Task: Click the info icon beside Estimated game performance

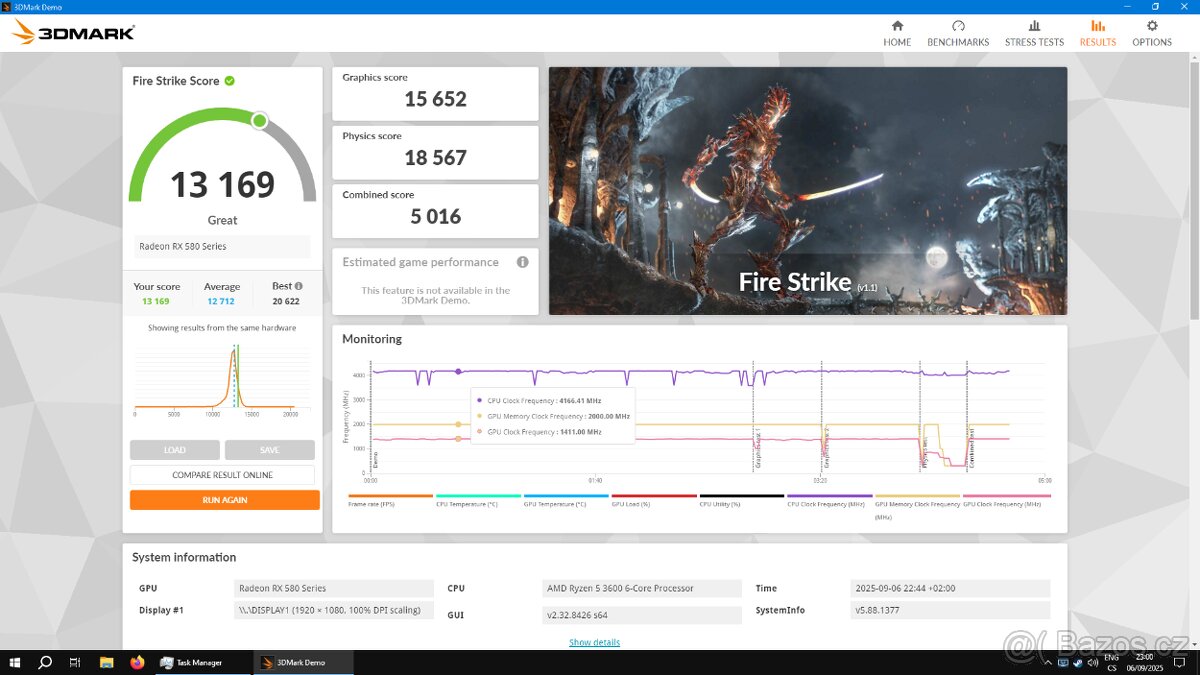Action: point(522,261)
